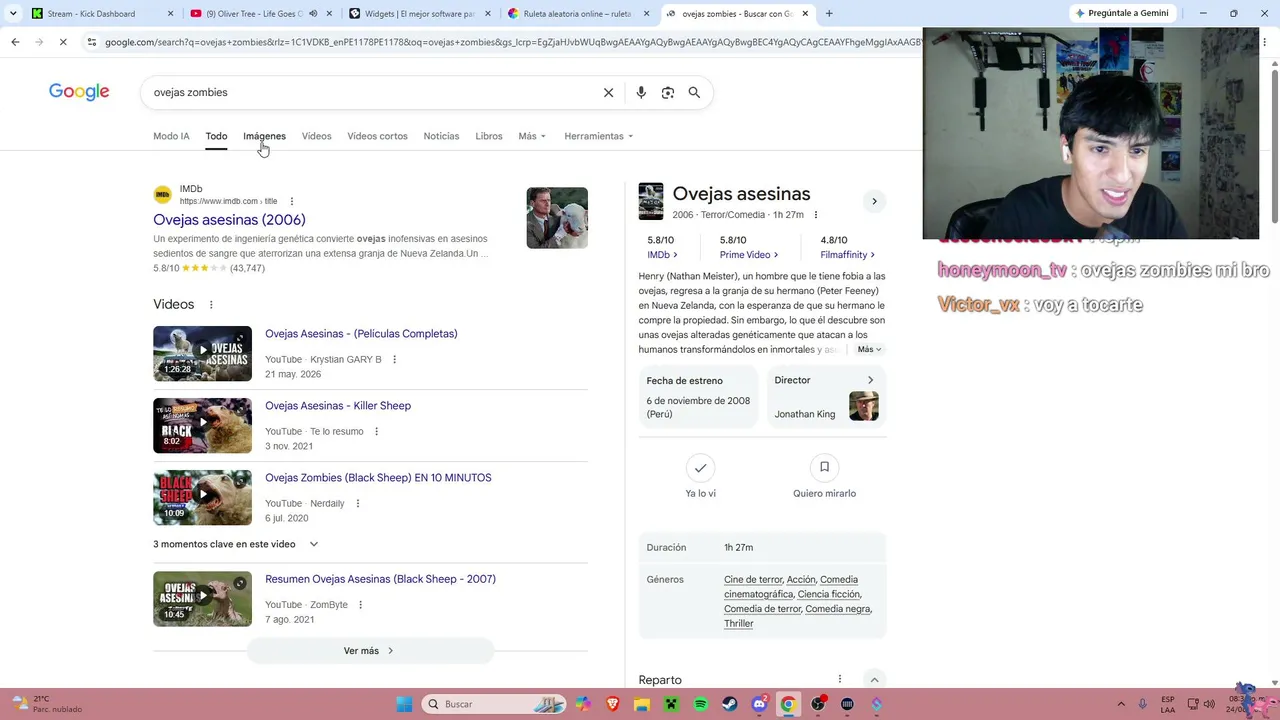Screen dimensions: 1280x720
Task: Open Ovejas Asesinas - Killer Sheep video link
Action: [338, 406]
